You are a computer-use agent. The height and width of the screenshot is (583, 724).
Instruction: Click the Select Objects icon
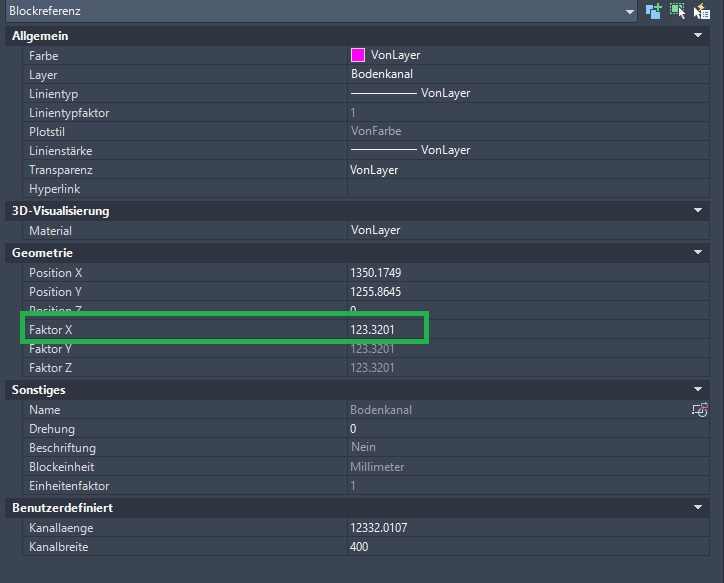677,11
